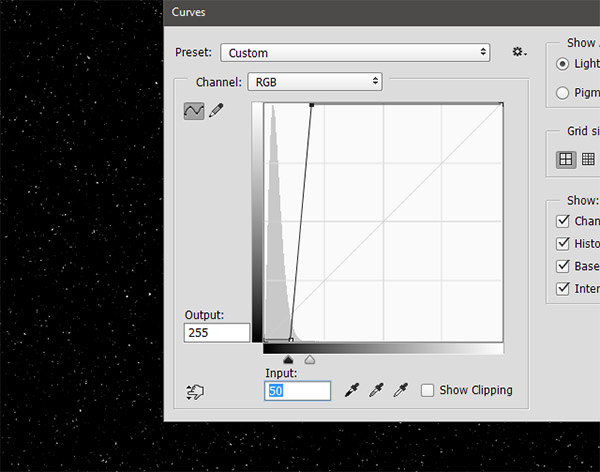Image resolution: width=600 pixels, height=472 pixels.
Task: Enable the Show Clipping checkbox
Action: (x=428, y=390)
